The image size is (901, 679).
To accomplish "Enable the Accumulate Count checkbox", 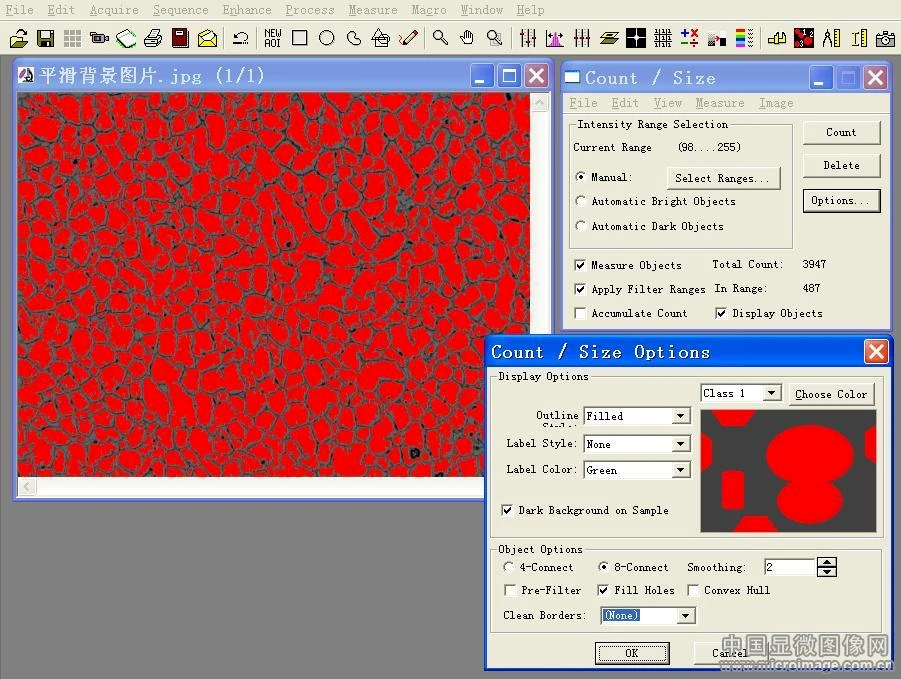I will tap(580, 313).
